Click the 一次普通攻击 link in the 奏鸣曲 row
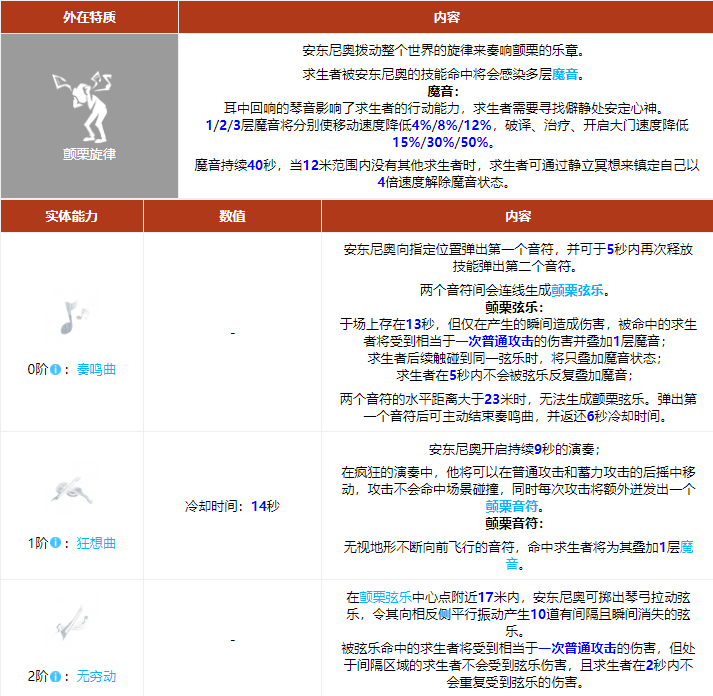The image size is (713, 696). point(494,341)
